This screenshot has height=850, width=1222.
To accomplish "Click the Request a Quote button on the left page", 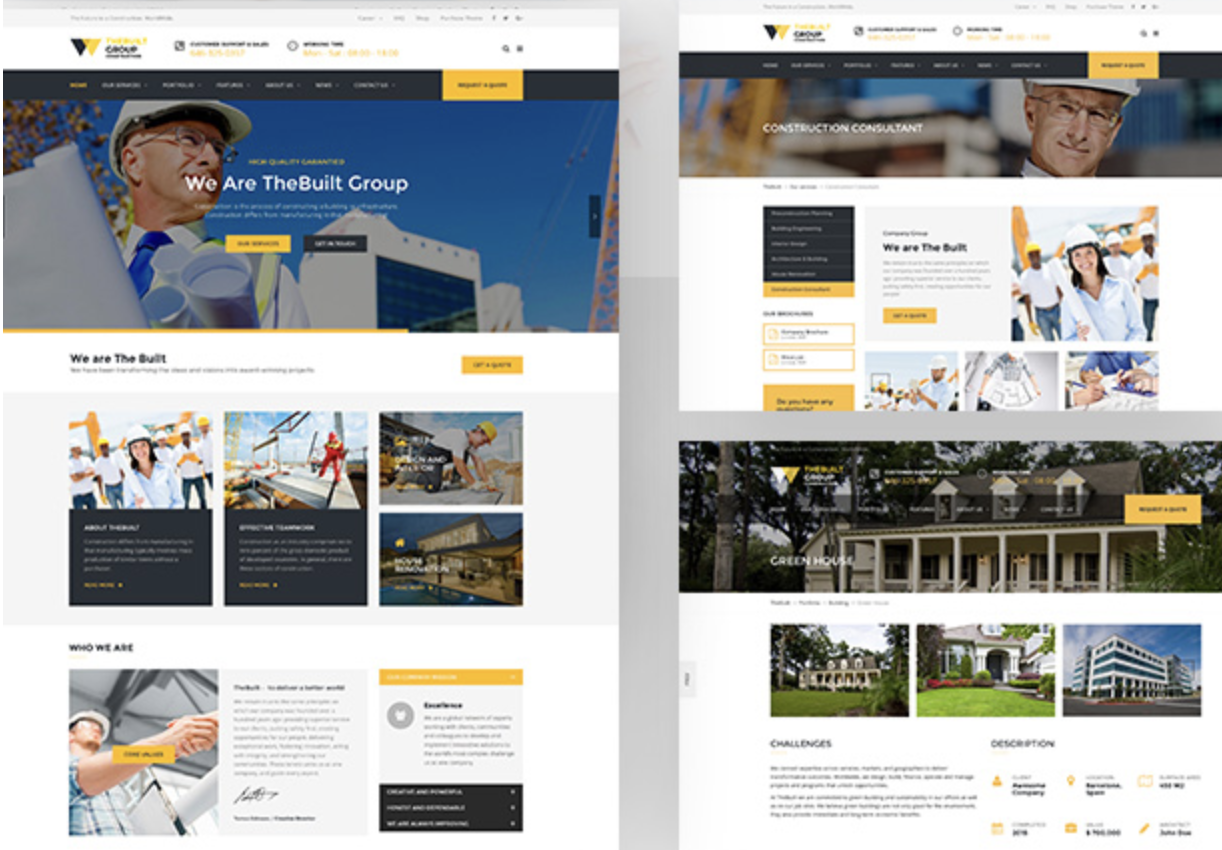I will (x=483, y=85).
